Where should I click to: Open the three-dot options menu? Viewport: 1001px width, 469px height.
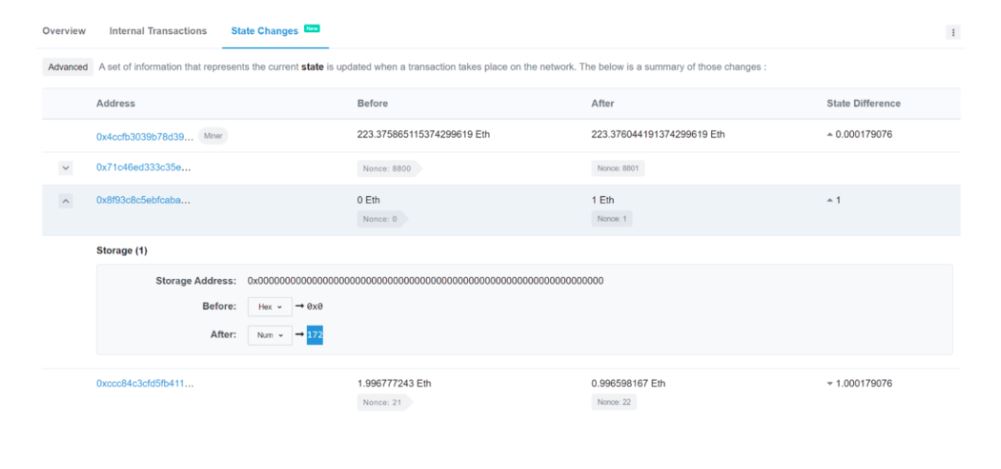pyautogui.click(x=952, y=33)
